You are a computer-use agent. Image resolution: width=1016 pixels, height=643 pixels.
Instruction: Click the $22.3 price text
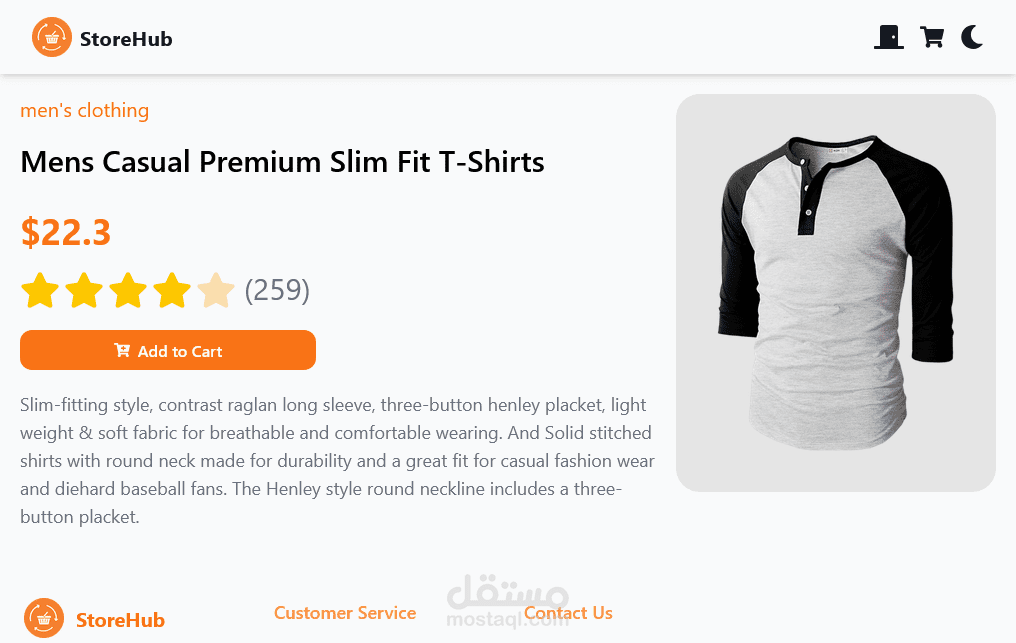65,232
